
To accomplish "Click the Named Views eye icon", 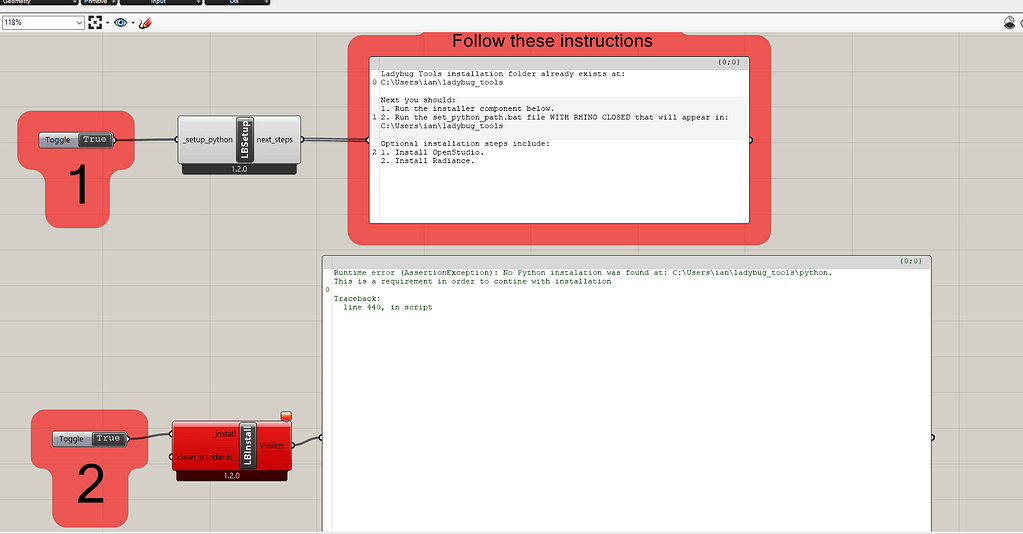I will coord(121,23).
